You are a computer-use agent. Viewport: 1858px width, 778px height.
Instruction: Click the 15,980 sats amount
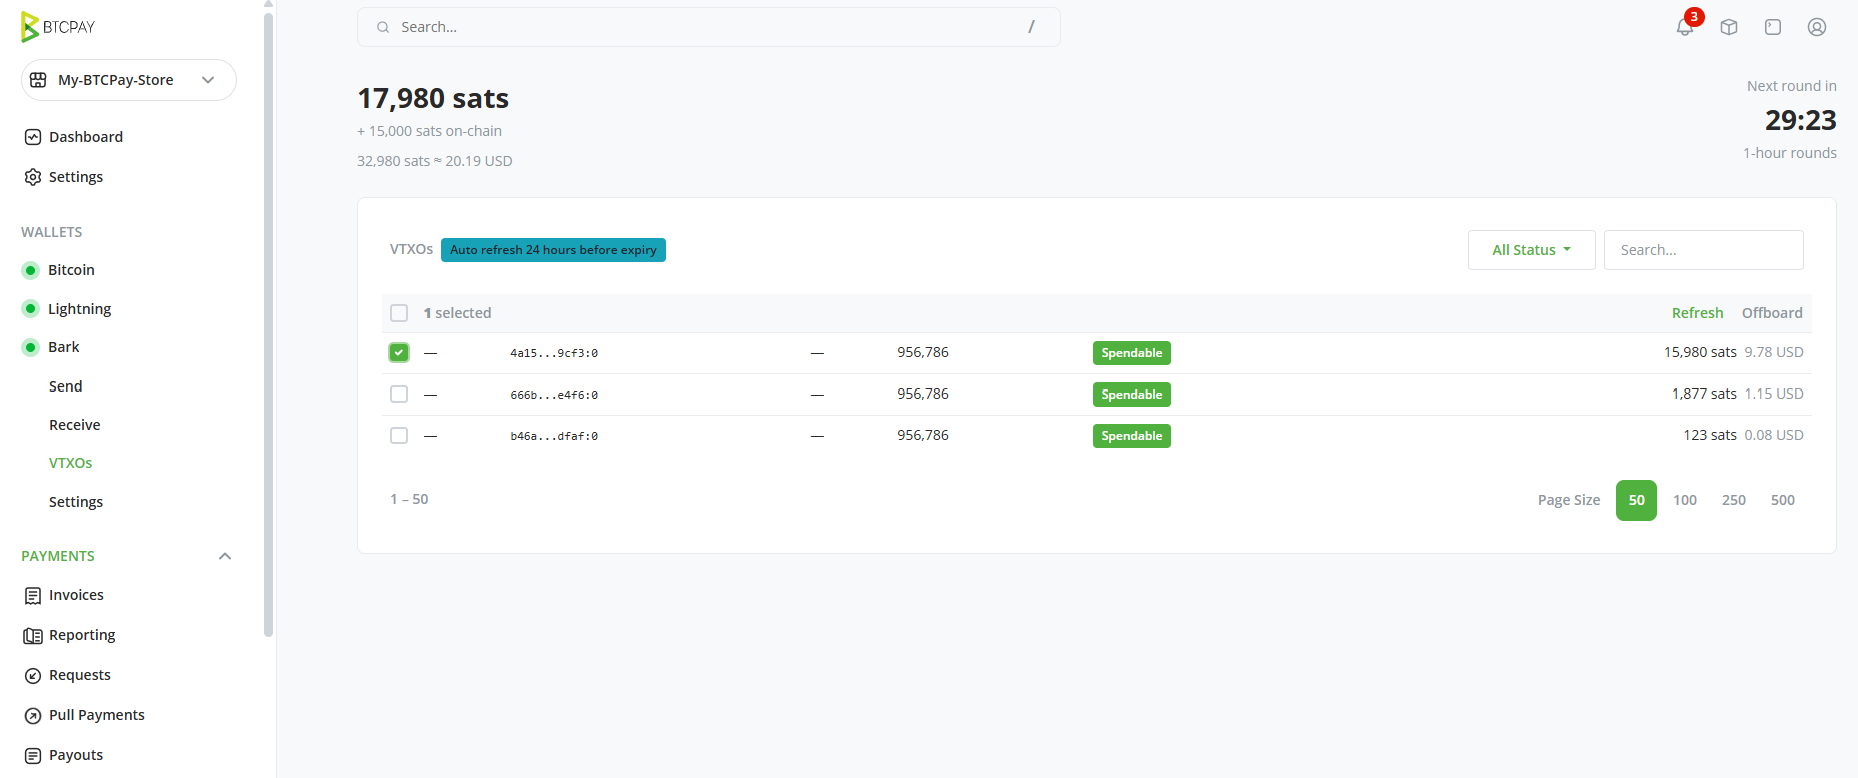pos(1700,352)
